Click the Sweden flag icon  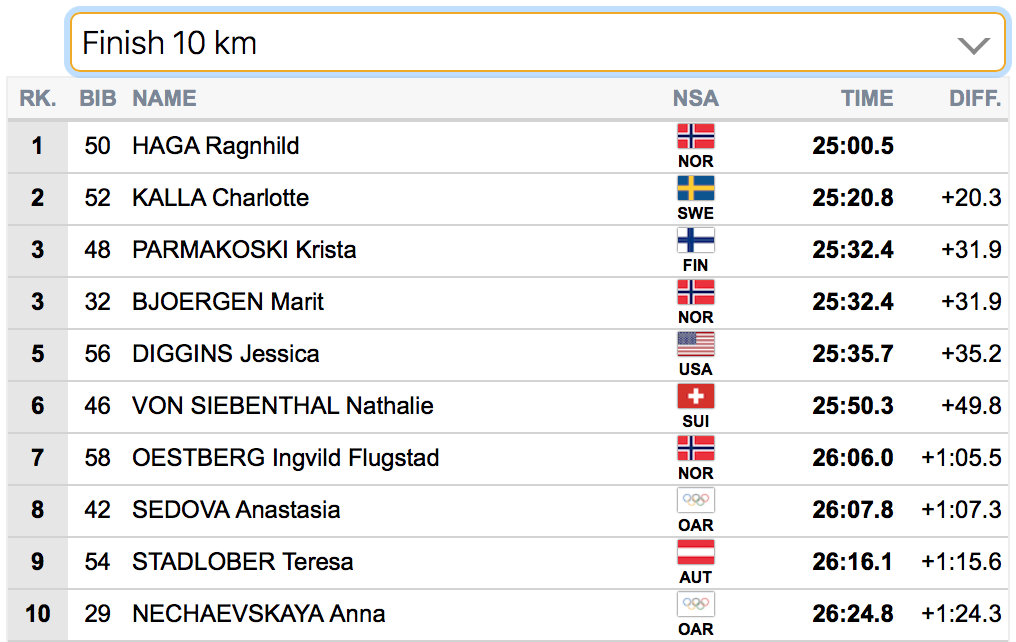click(695, 189)
